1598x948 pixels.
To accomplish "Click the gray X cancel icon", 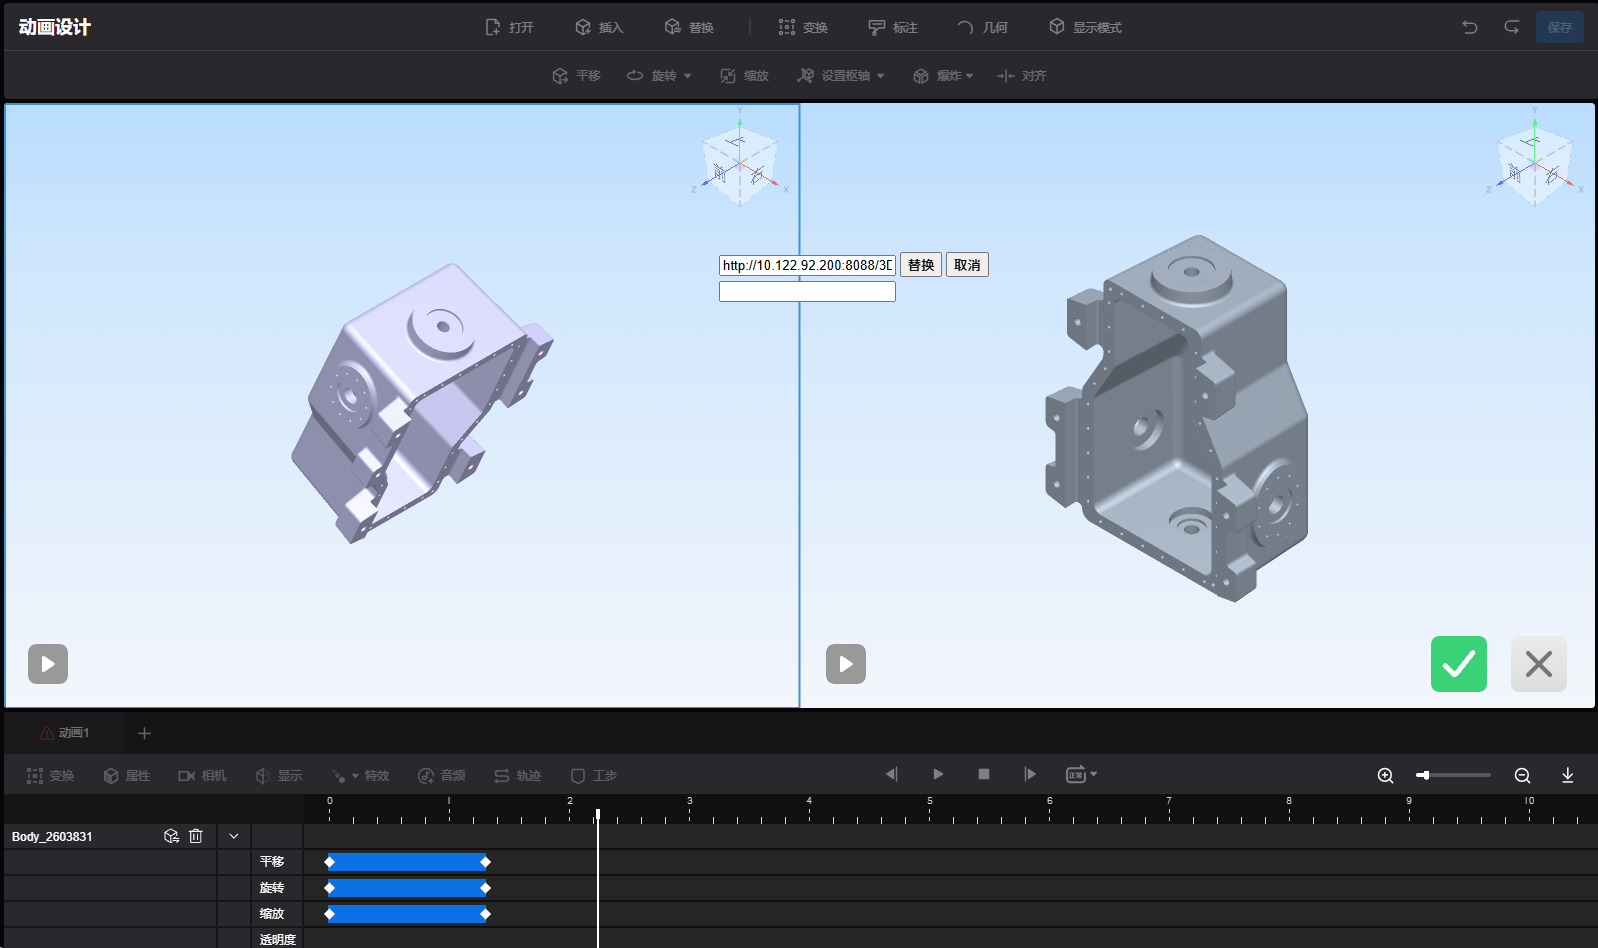I will pyautogui.click(x=1538, y=664).
